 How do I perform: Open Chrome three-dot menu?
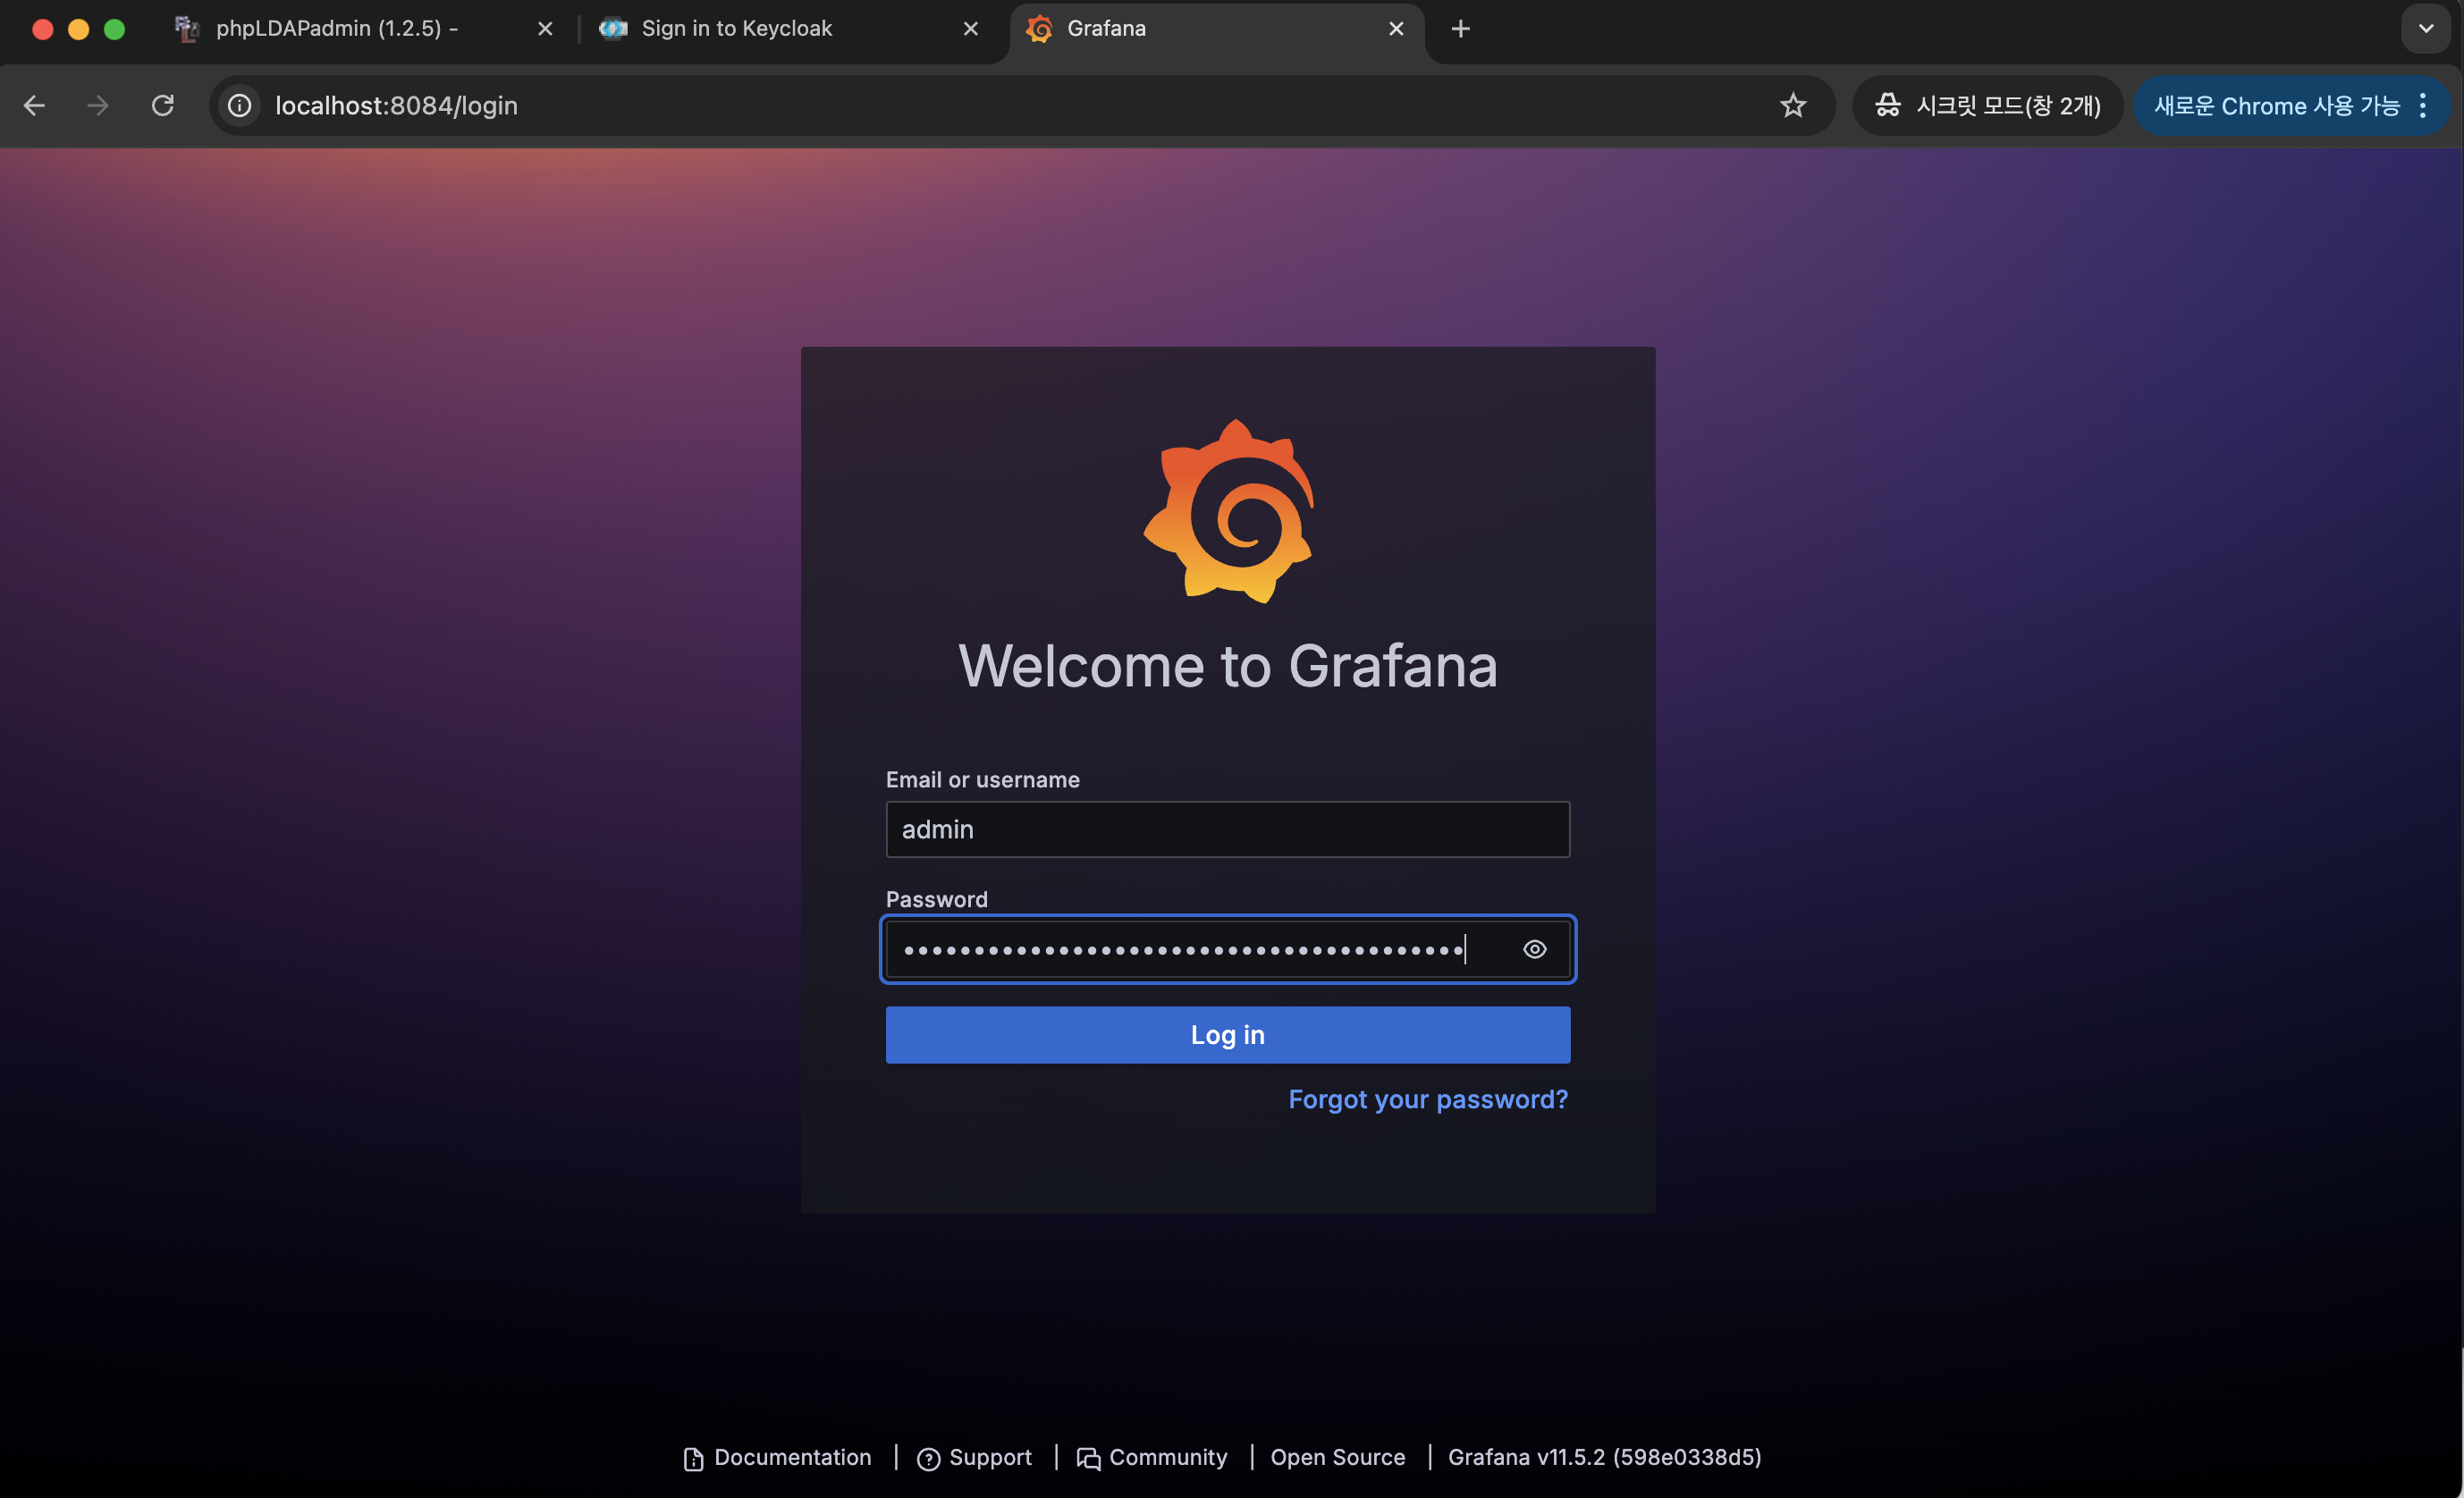click(x=2423, y=105)
